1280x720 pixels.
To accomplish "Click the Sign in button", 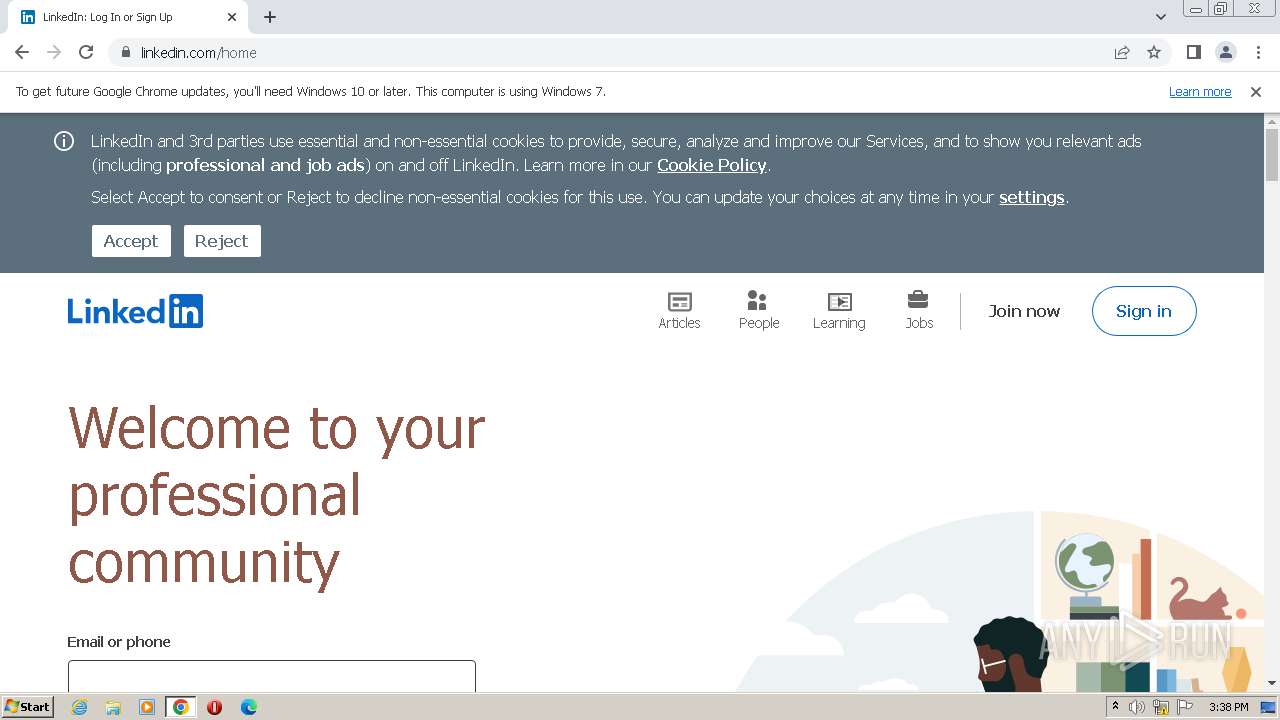I will [x=1144, y=311].
